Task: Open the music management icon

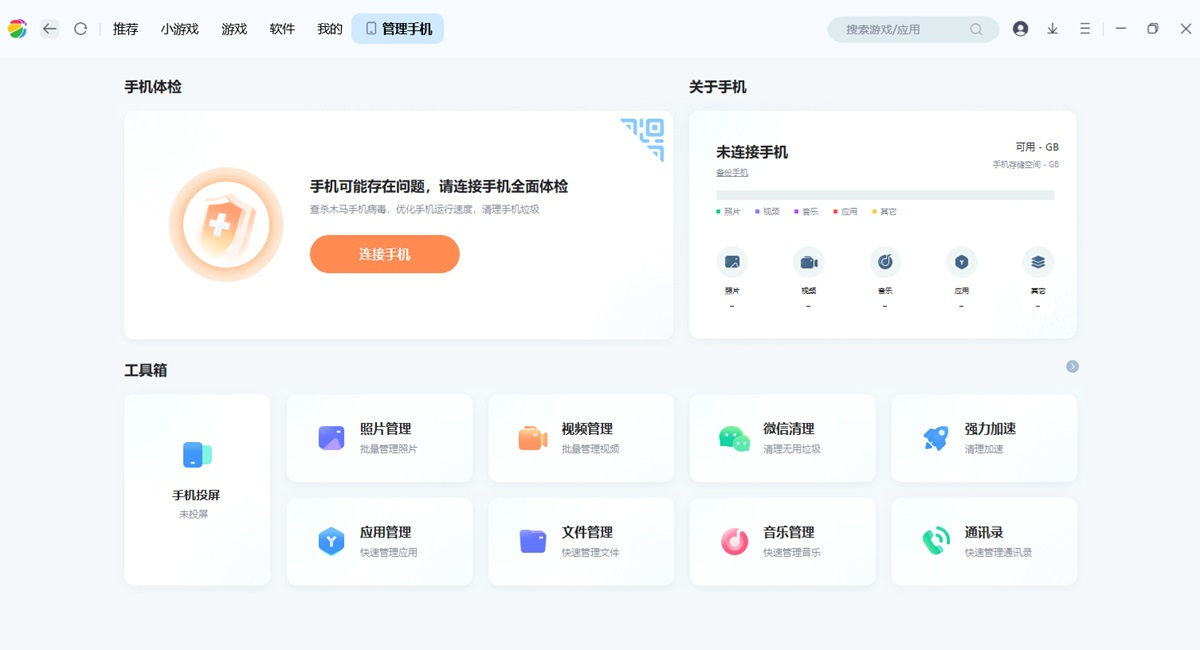Action: click(x=734, y=541)
